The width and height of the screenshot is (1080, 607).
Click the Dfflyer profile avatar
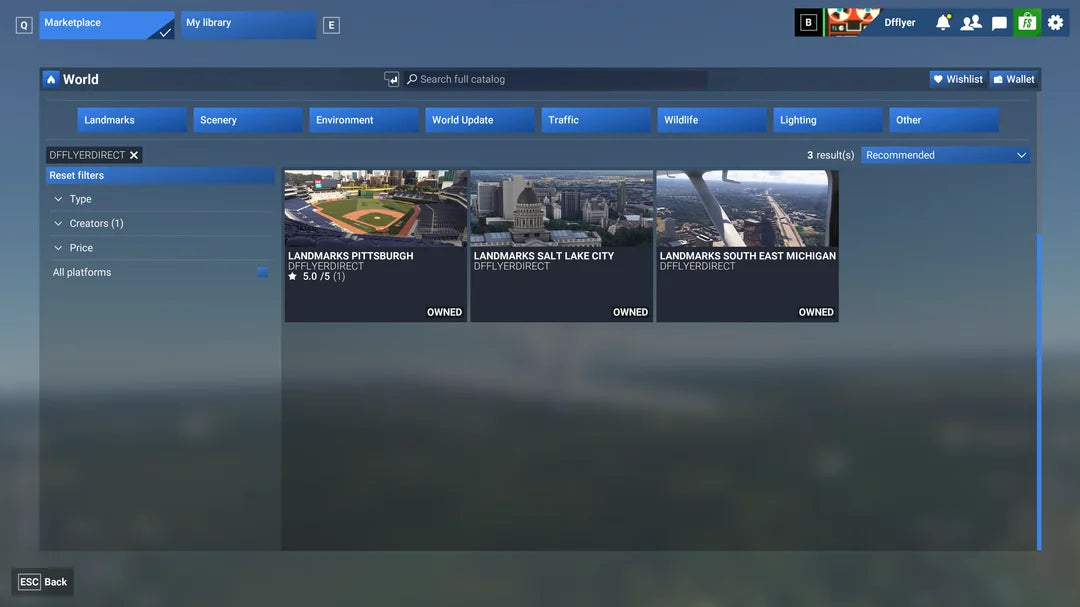click(x=852, y=22)
